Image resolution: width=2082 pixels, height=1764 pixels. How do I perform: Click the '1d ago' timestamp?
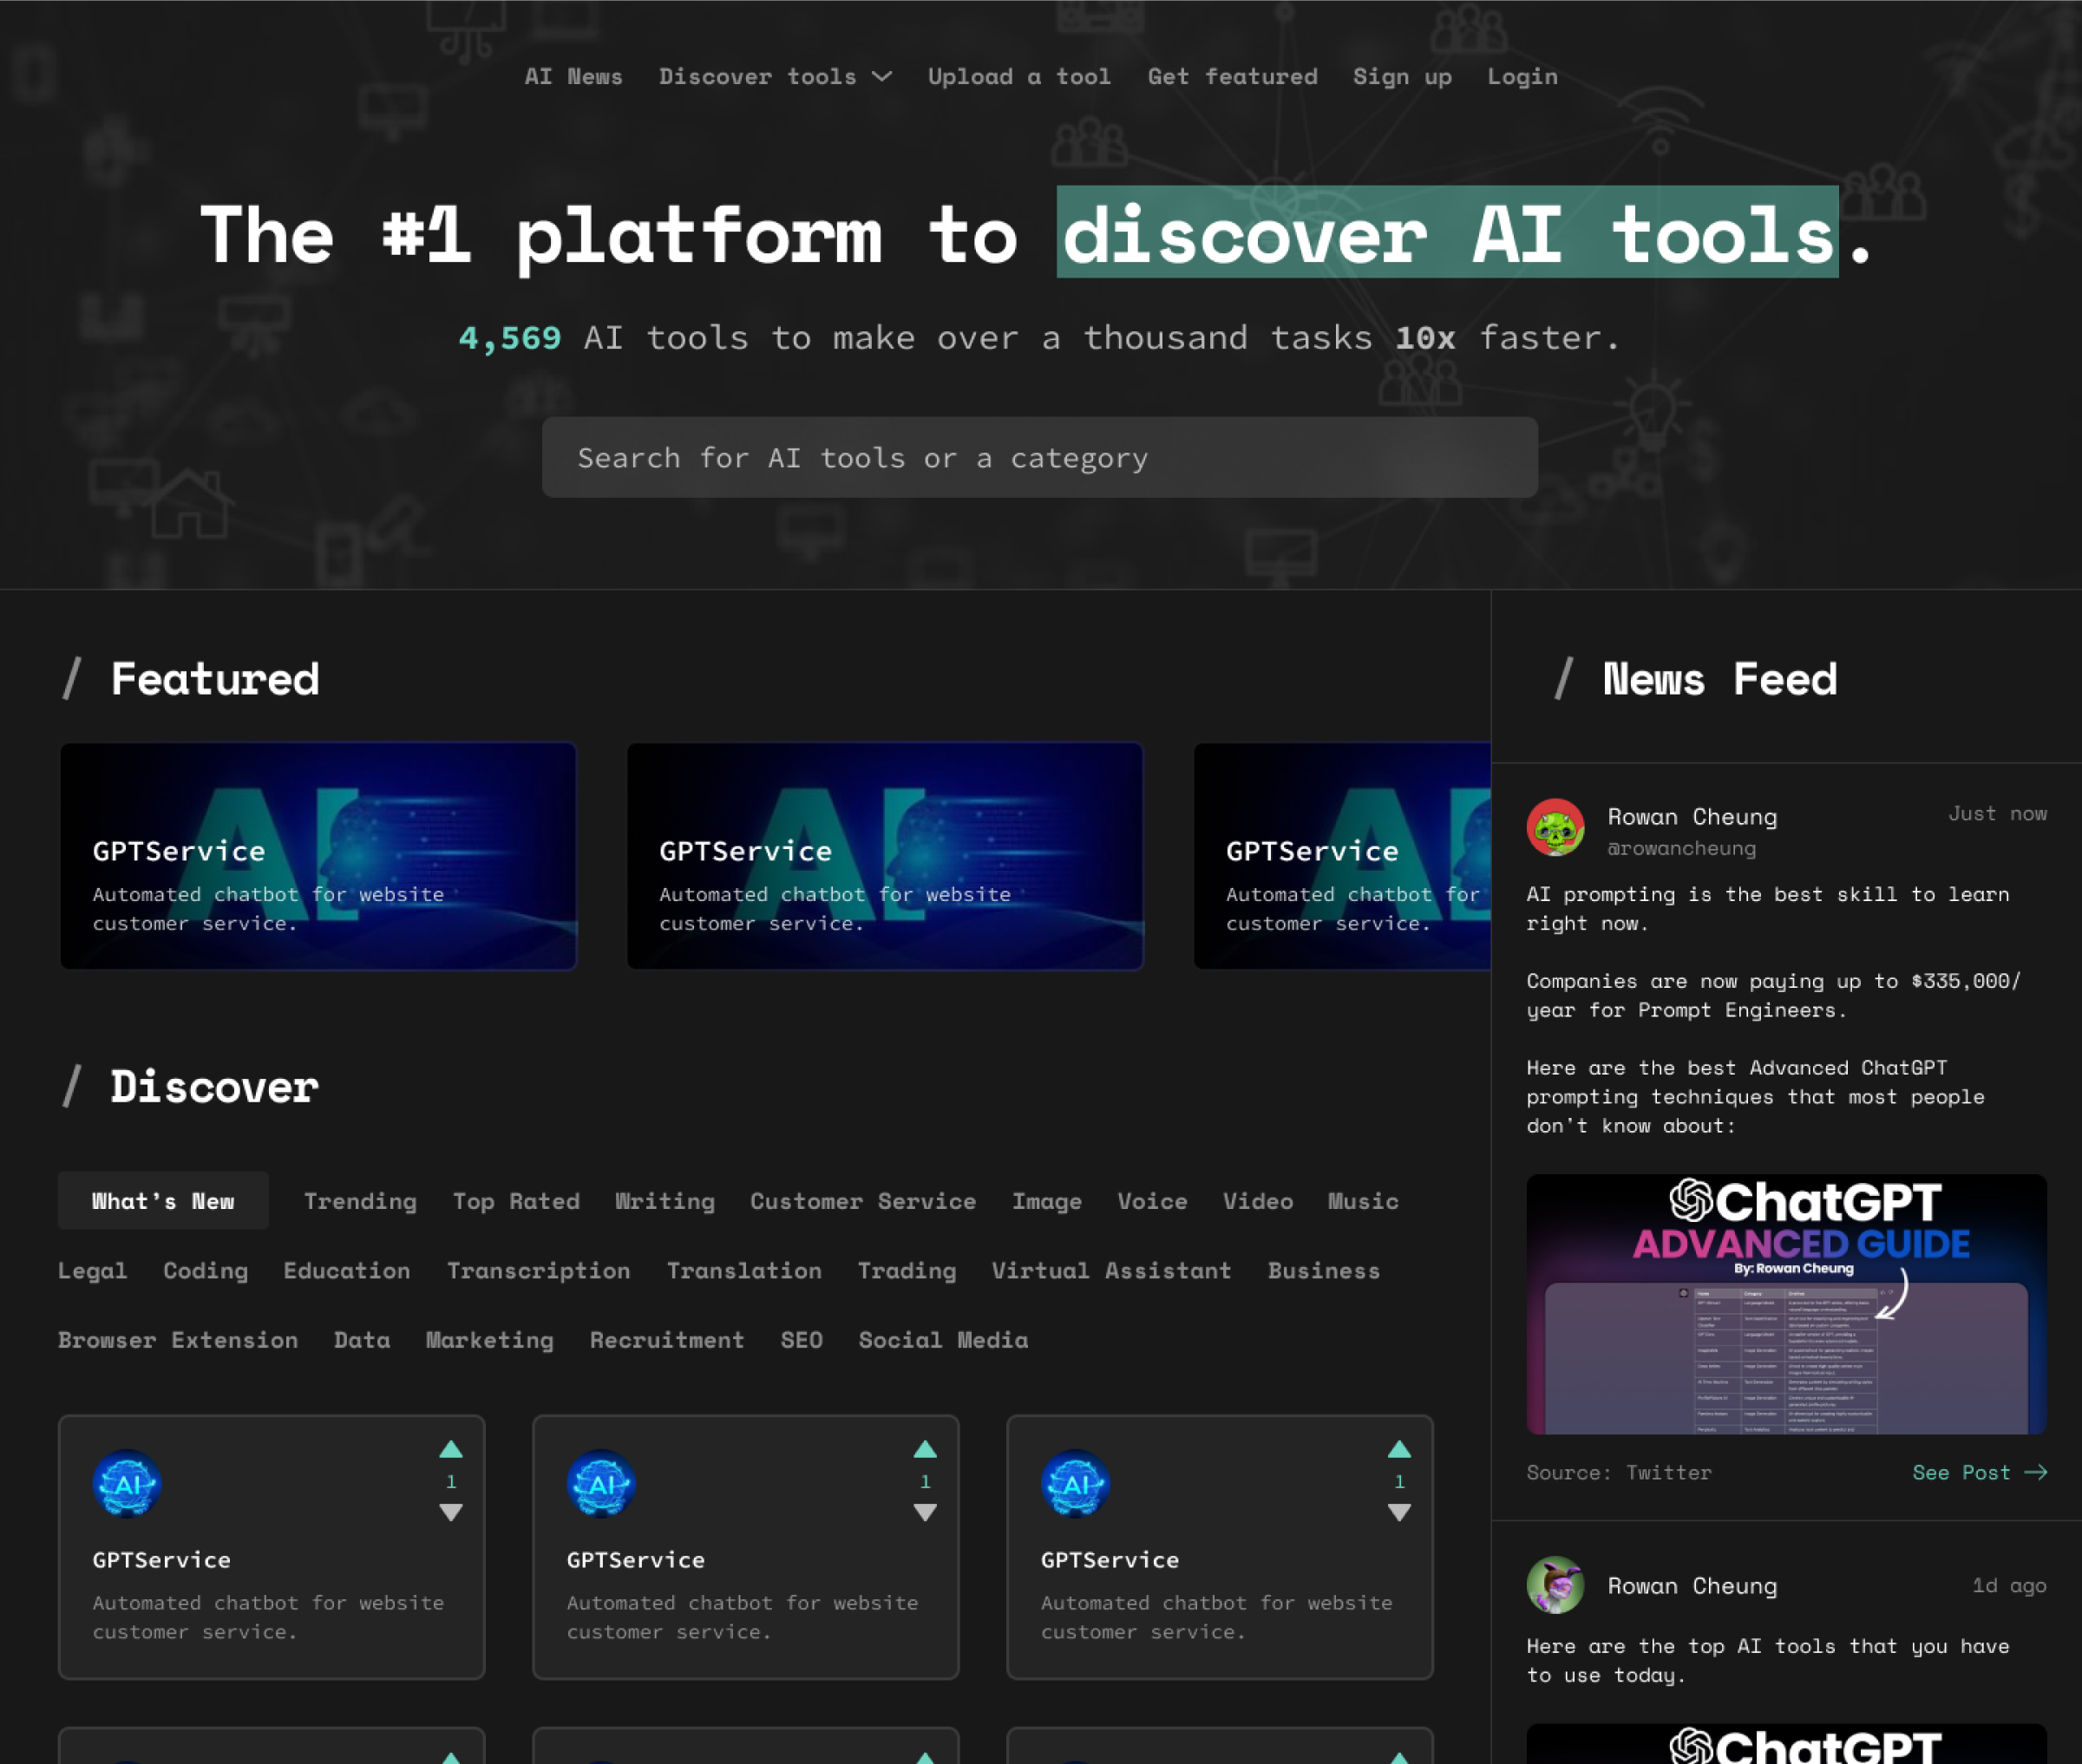coord(2009,1585)
